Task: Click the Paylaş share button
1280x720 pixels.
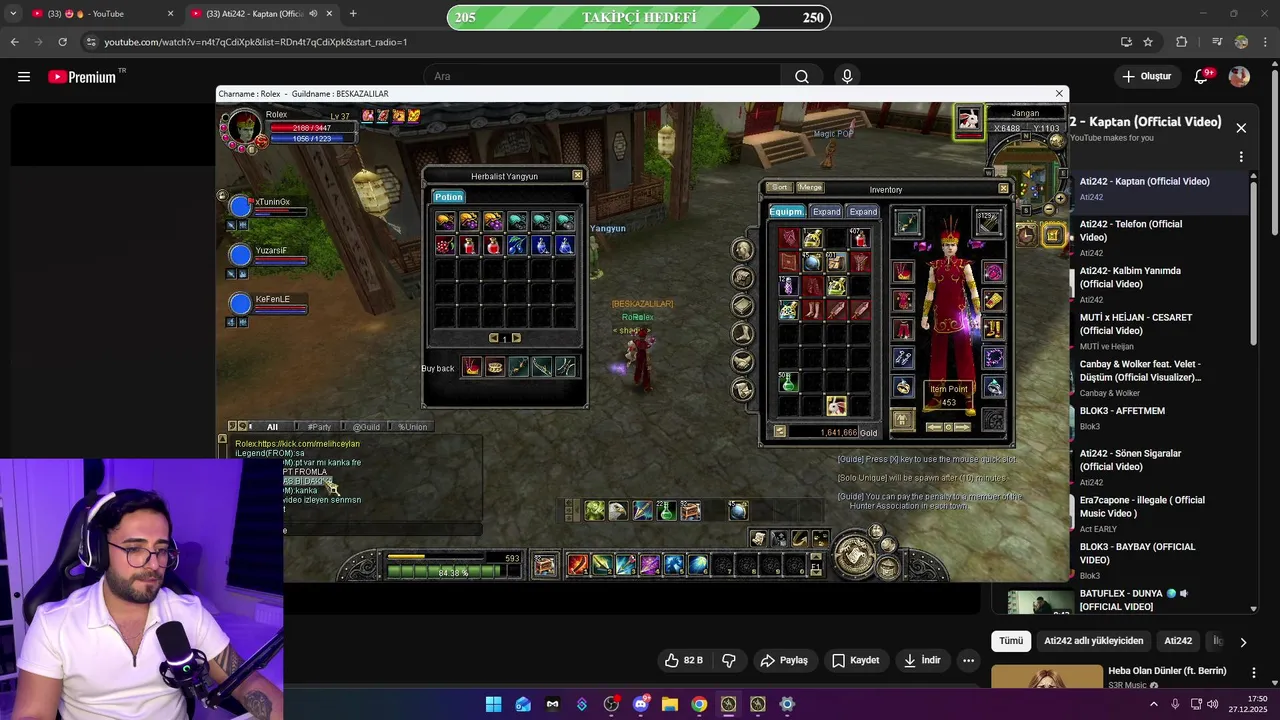Action: (784, 660)
